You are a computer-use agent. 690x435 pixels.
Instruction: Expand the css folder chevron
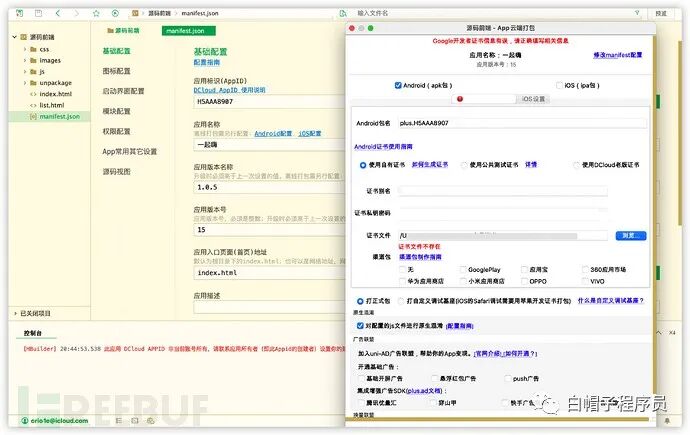coord(25,49)
